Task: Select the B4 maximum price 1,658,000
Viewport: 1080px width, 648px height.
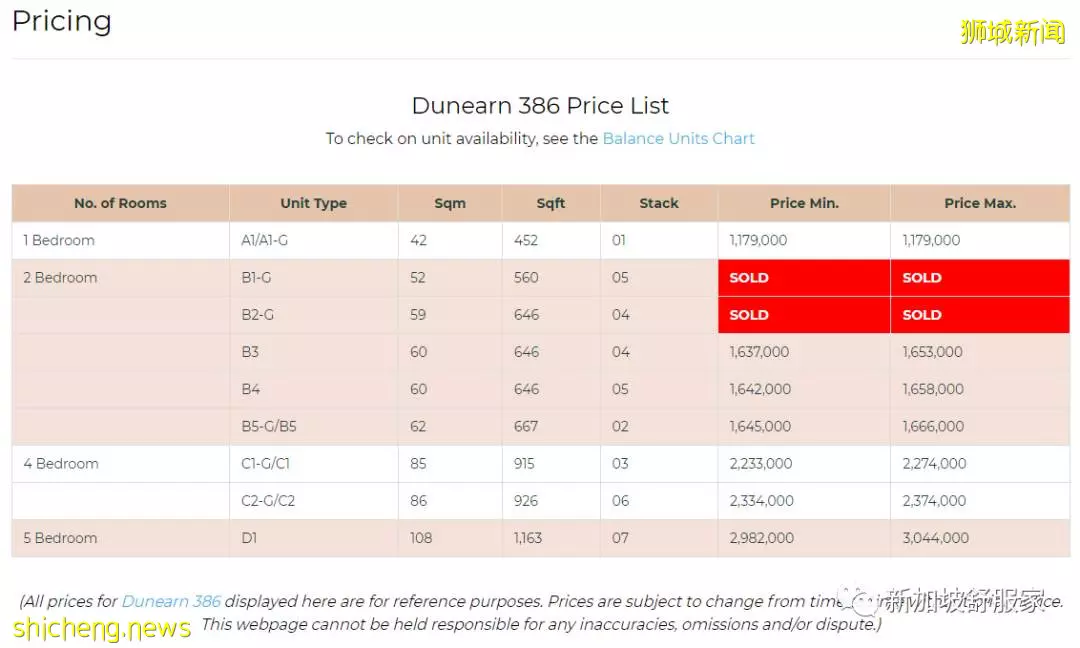Action: (933, 389)
